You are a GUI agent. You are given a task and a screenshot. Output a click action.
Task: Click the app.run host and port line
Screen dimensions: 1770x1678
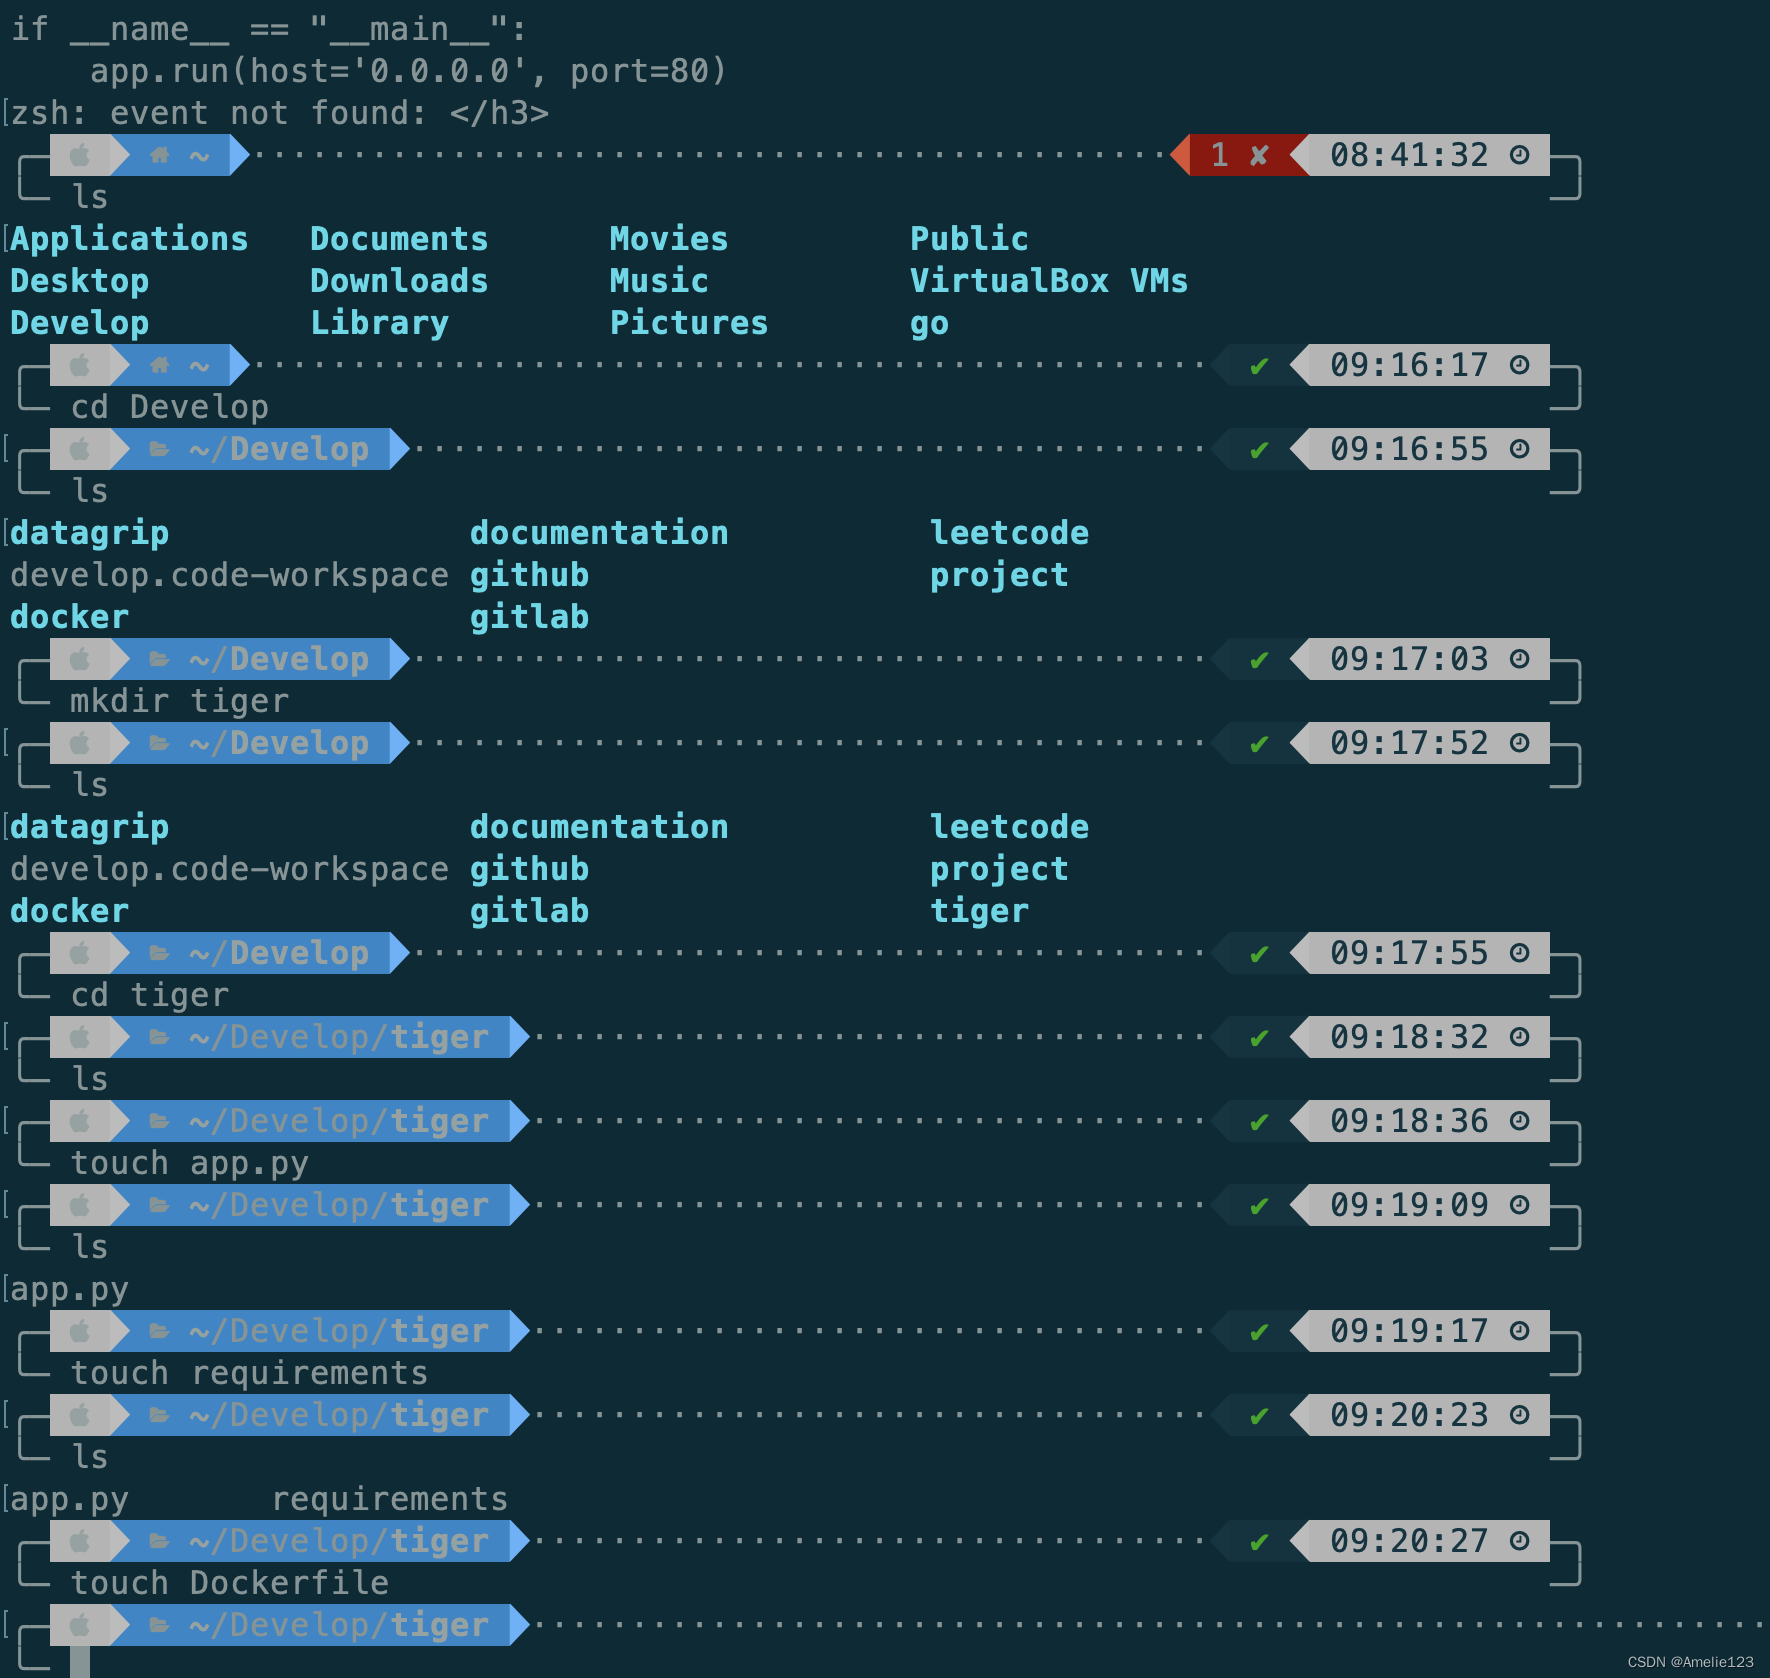pyautogui.click(x=409, y=72)
